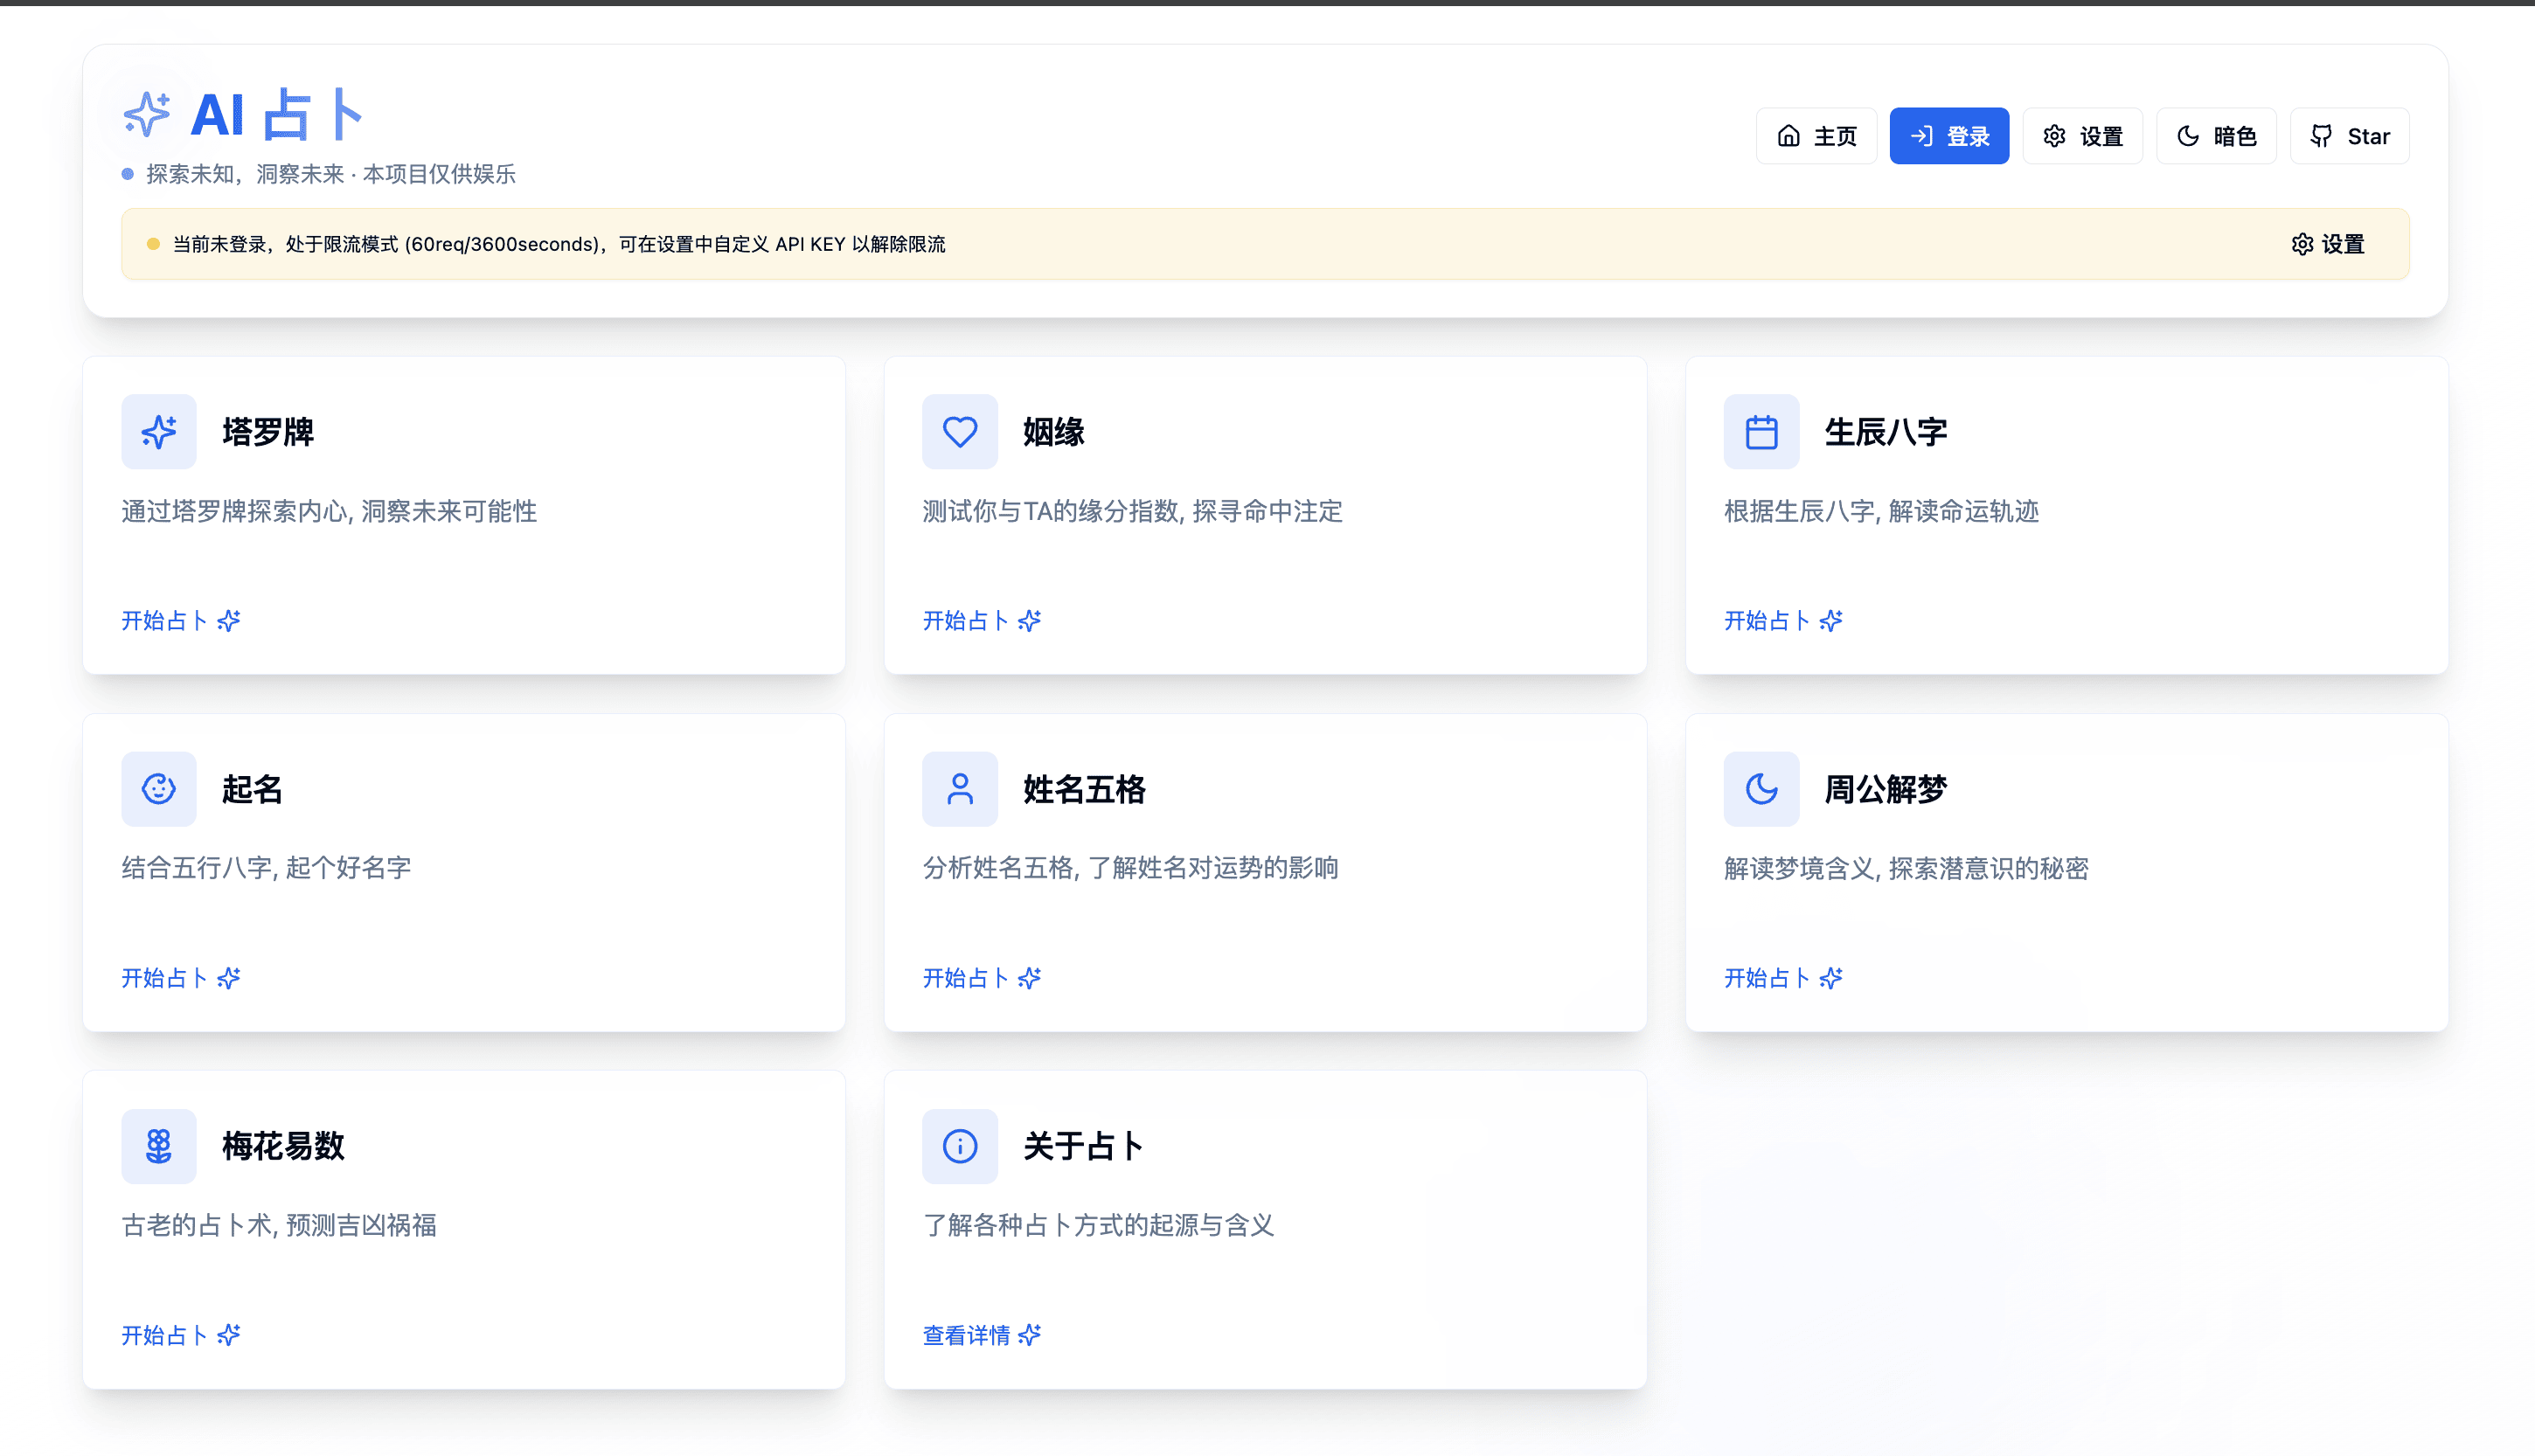Open the 设置 settings from the header
The image size is (2535, 1456).
pos(2083,135)
